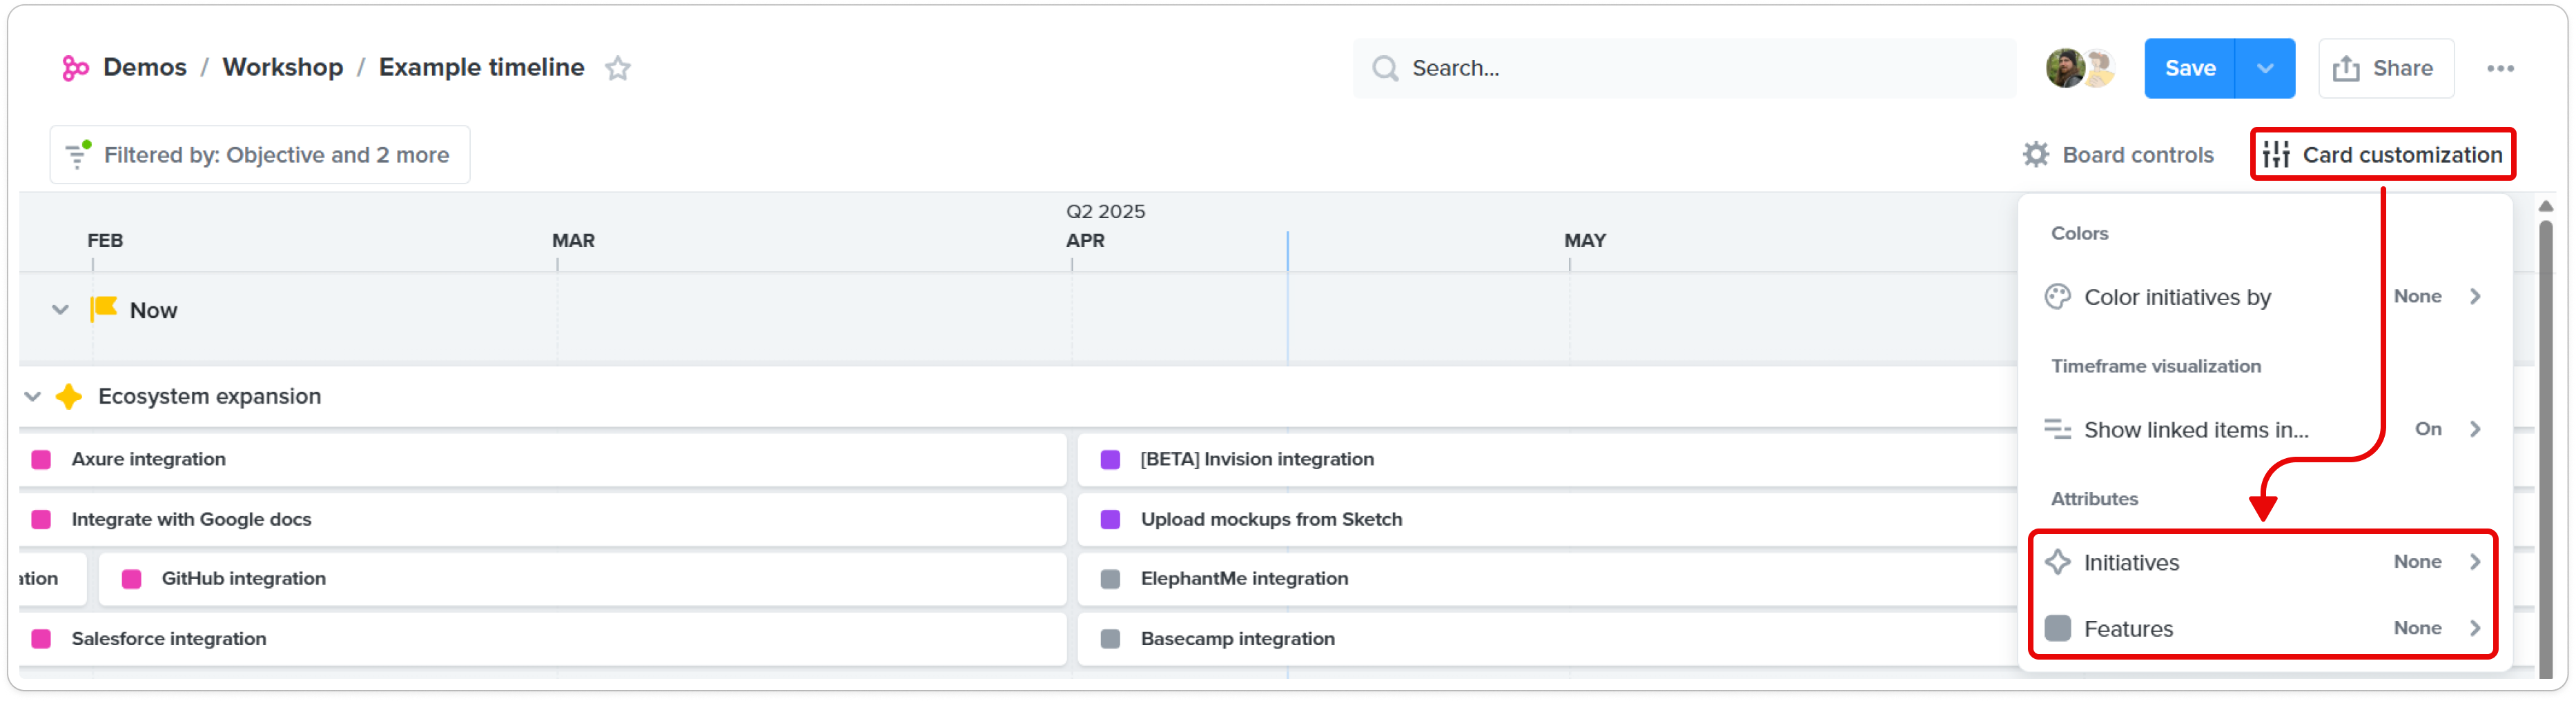
Task: Open the Color initiatives by option
Action: tap(2264, 296)
